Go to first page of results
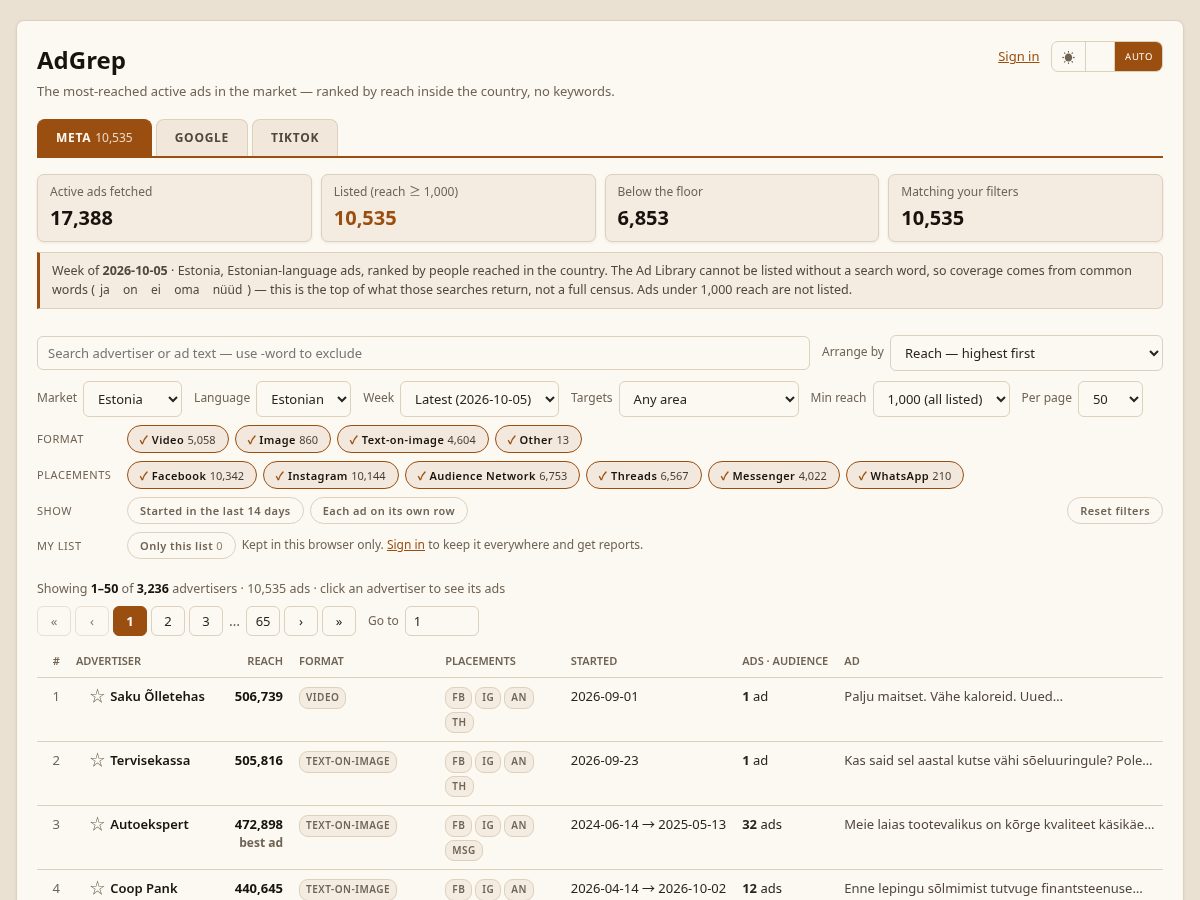 tap(54, 621)
